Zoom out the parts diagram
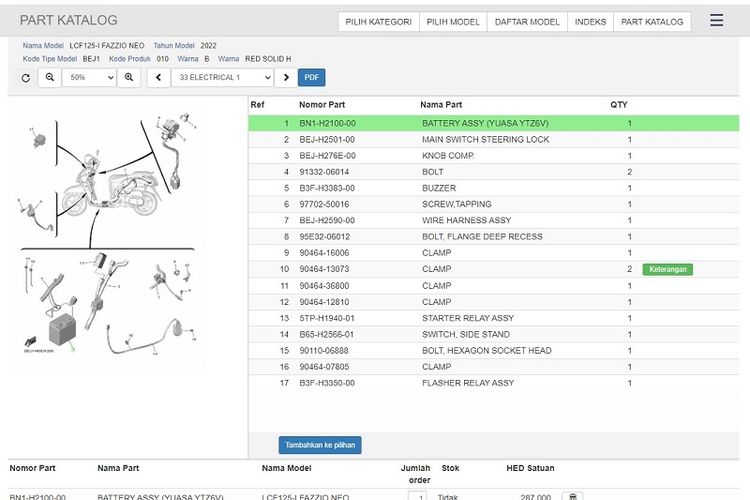 point(49,78)
